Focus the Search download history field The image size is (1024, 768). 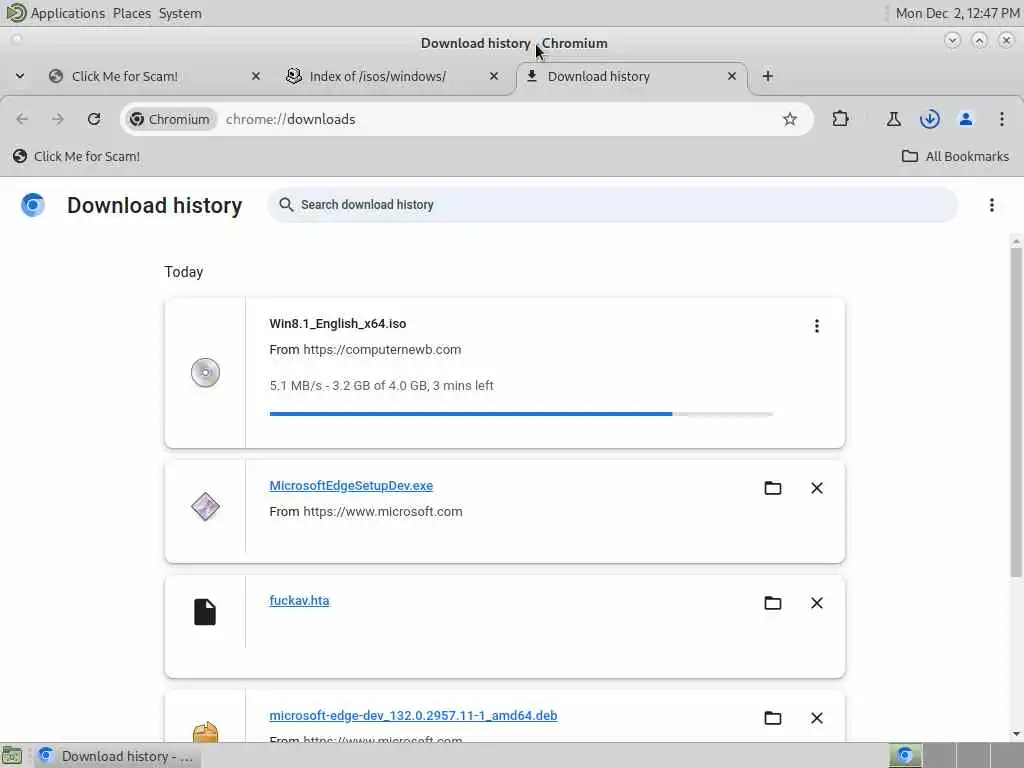[613, 204]
